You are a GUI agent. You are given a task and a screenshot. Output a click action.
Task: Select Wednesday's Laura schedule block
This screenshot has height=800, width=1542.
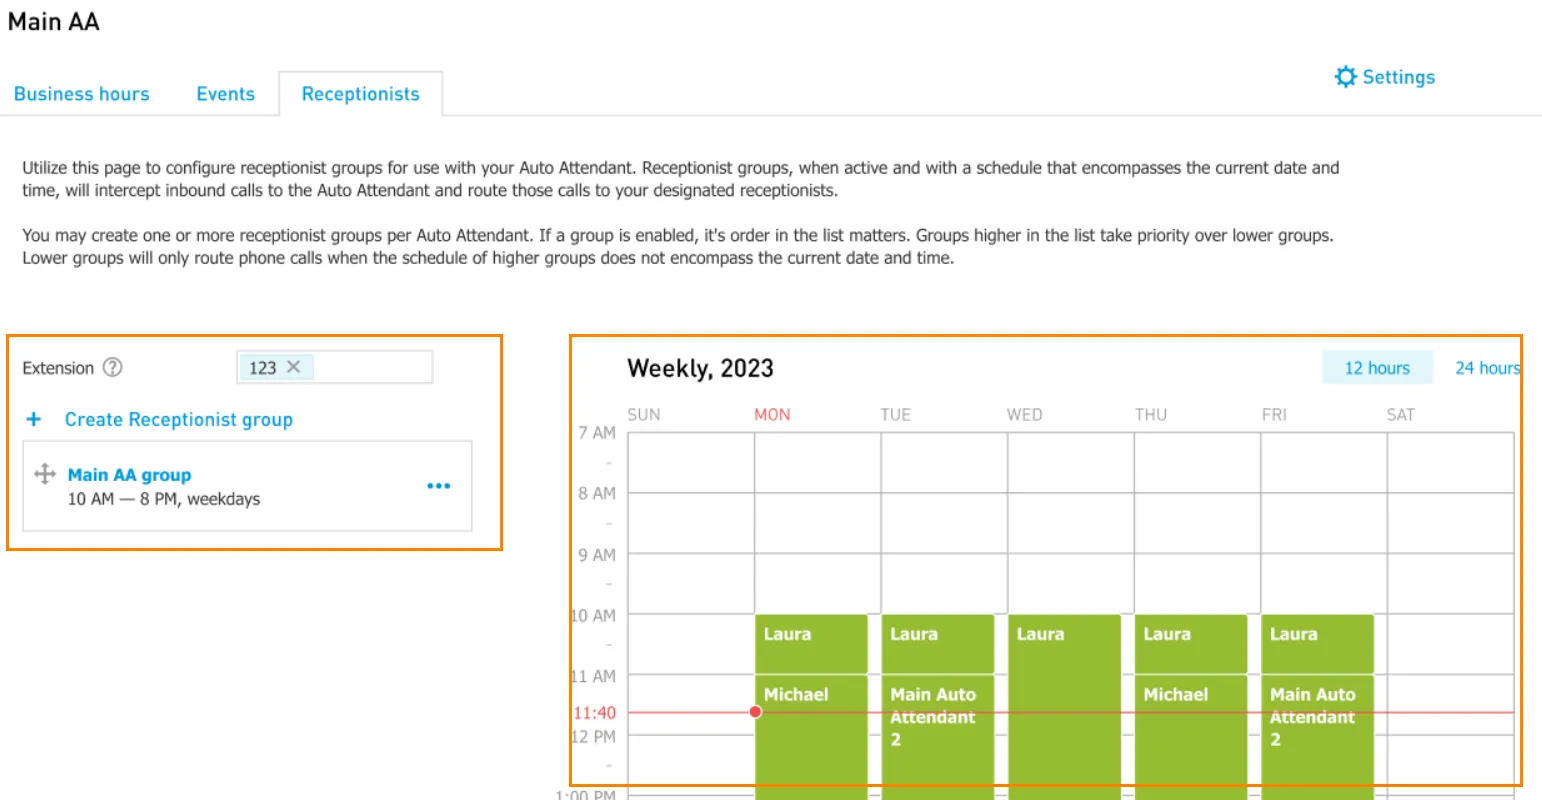[1064, 706]
